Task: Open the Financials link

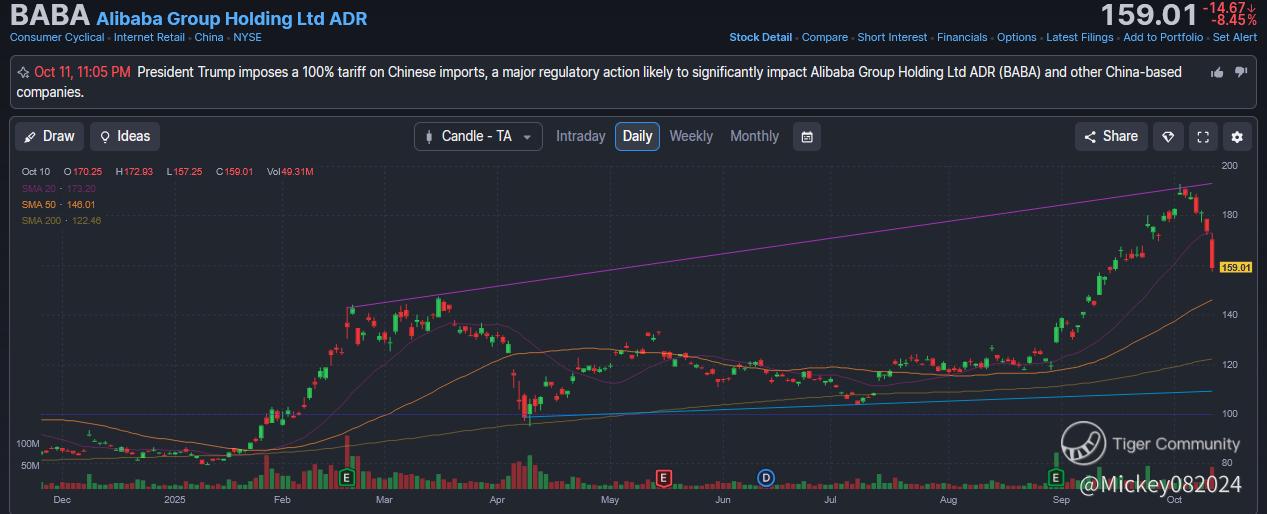Action: point(962,37)
